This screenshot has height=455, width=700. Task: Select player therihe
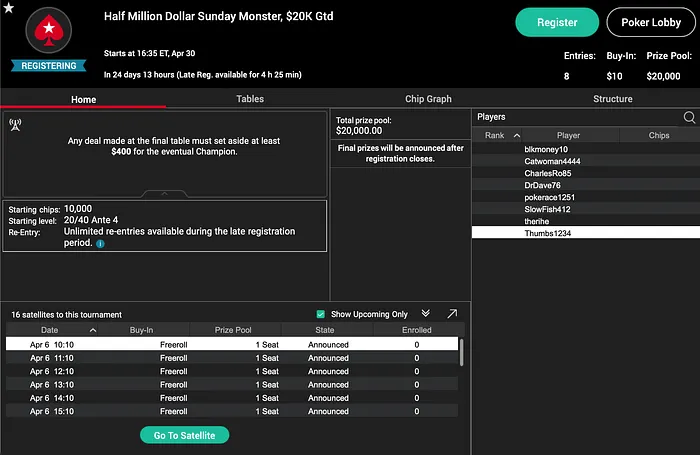(x=586, y=221)
